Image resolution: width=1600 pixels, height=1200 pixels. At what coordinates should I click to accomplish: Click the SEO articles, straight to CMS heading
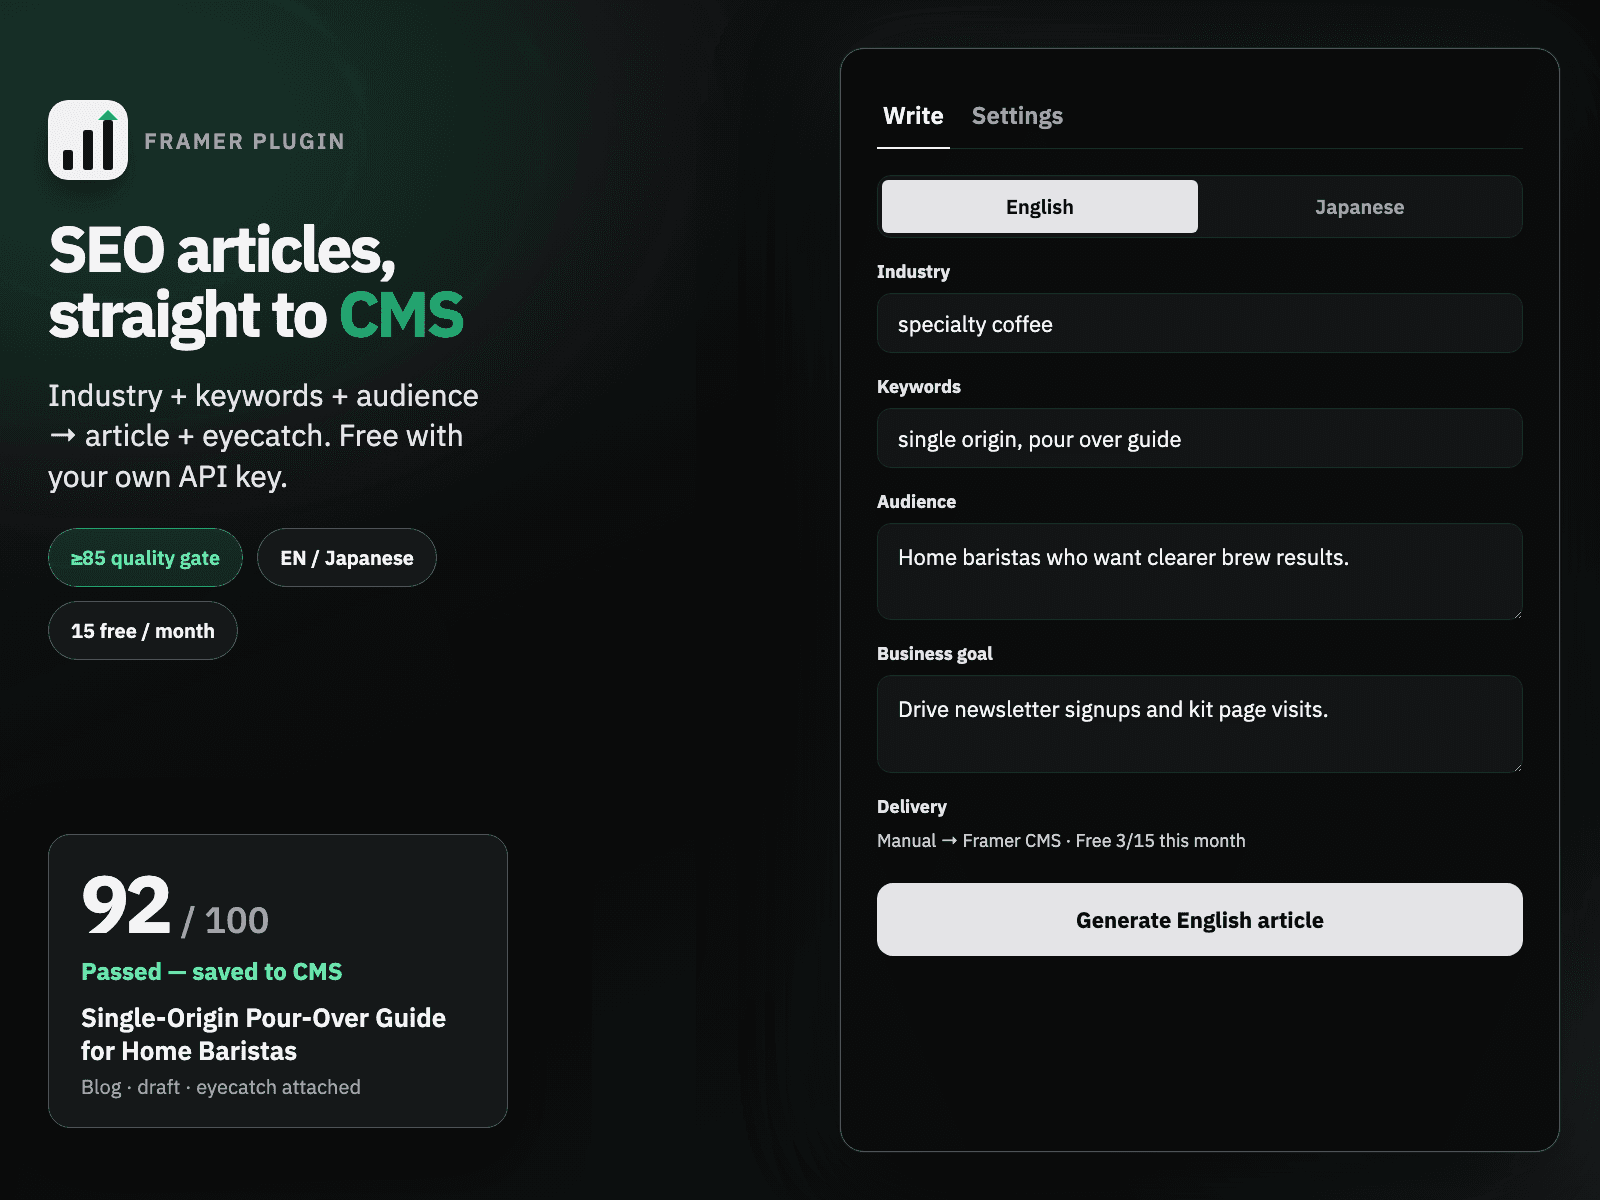tap(257, 283)
